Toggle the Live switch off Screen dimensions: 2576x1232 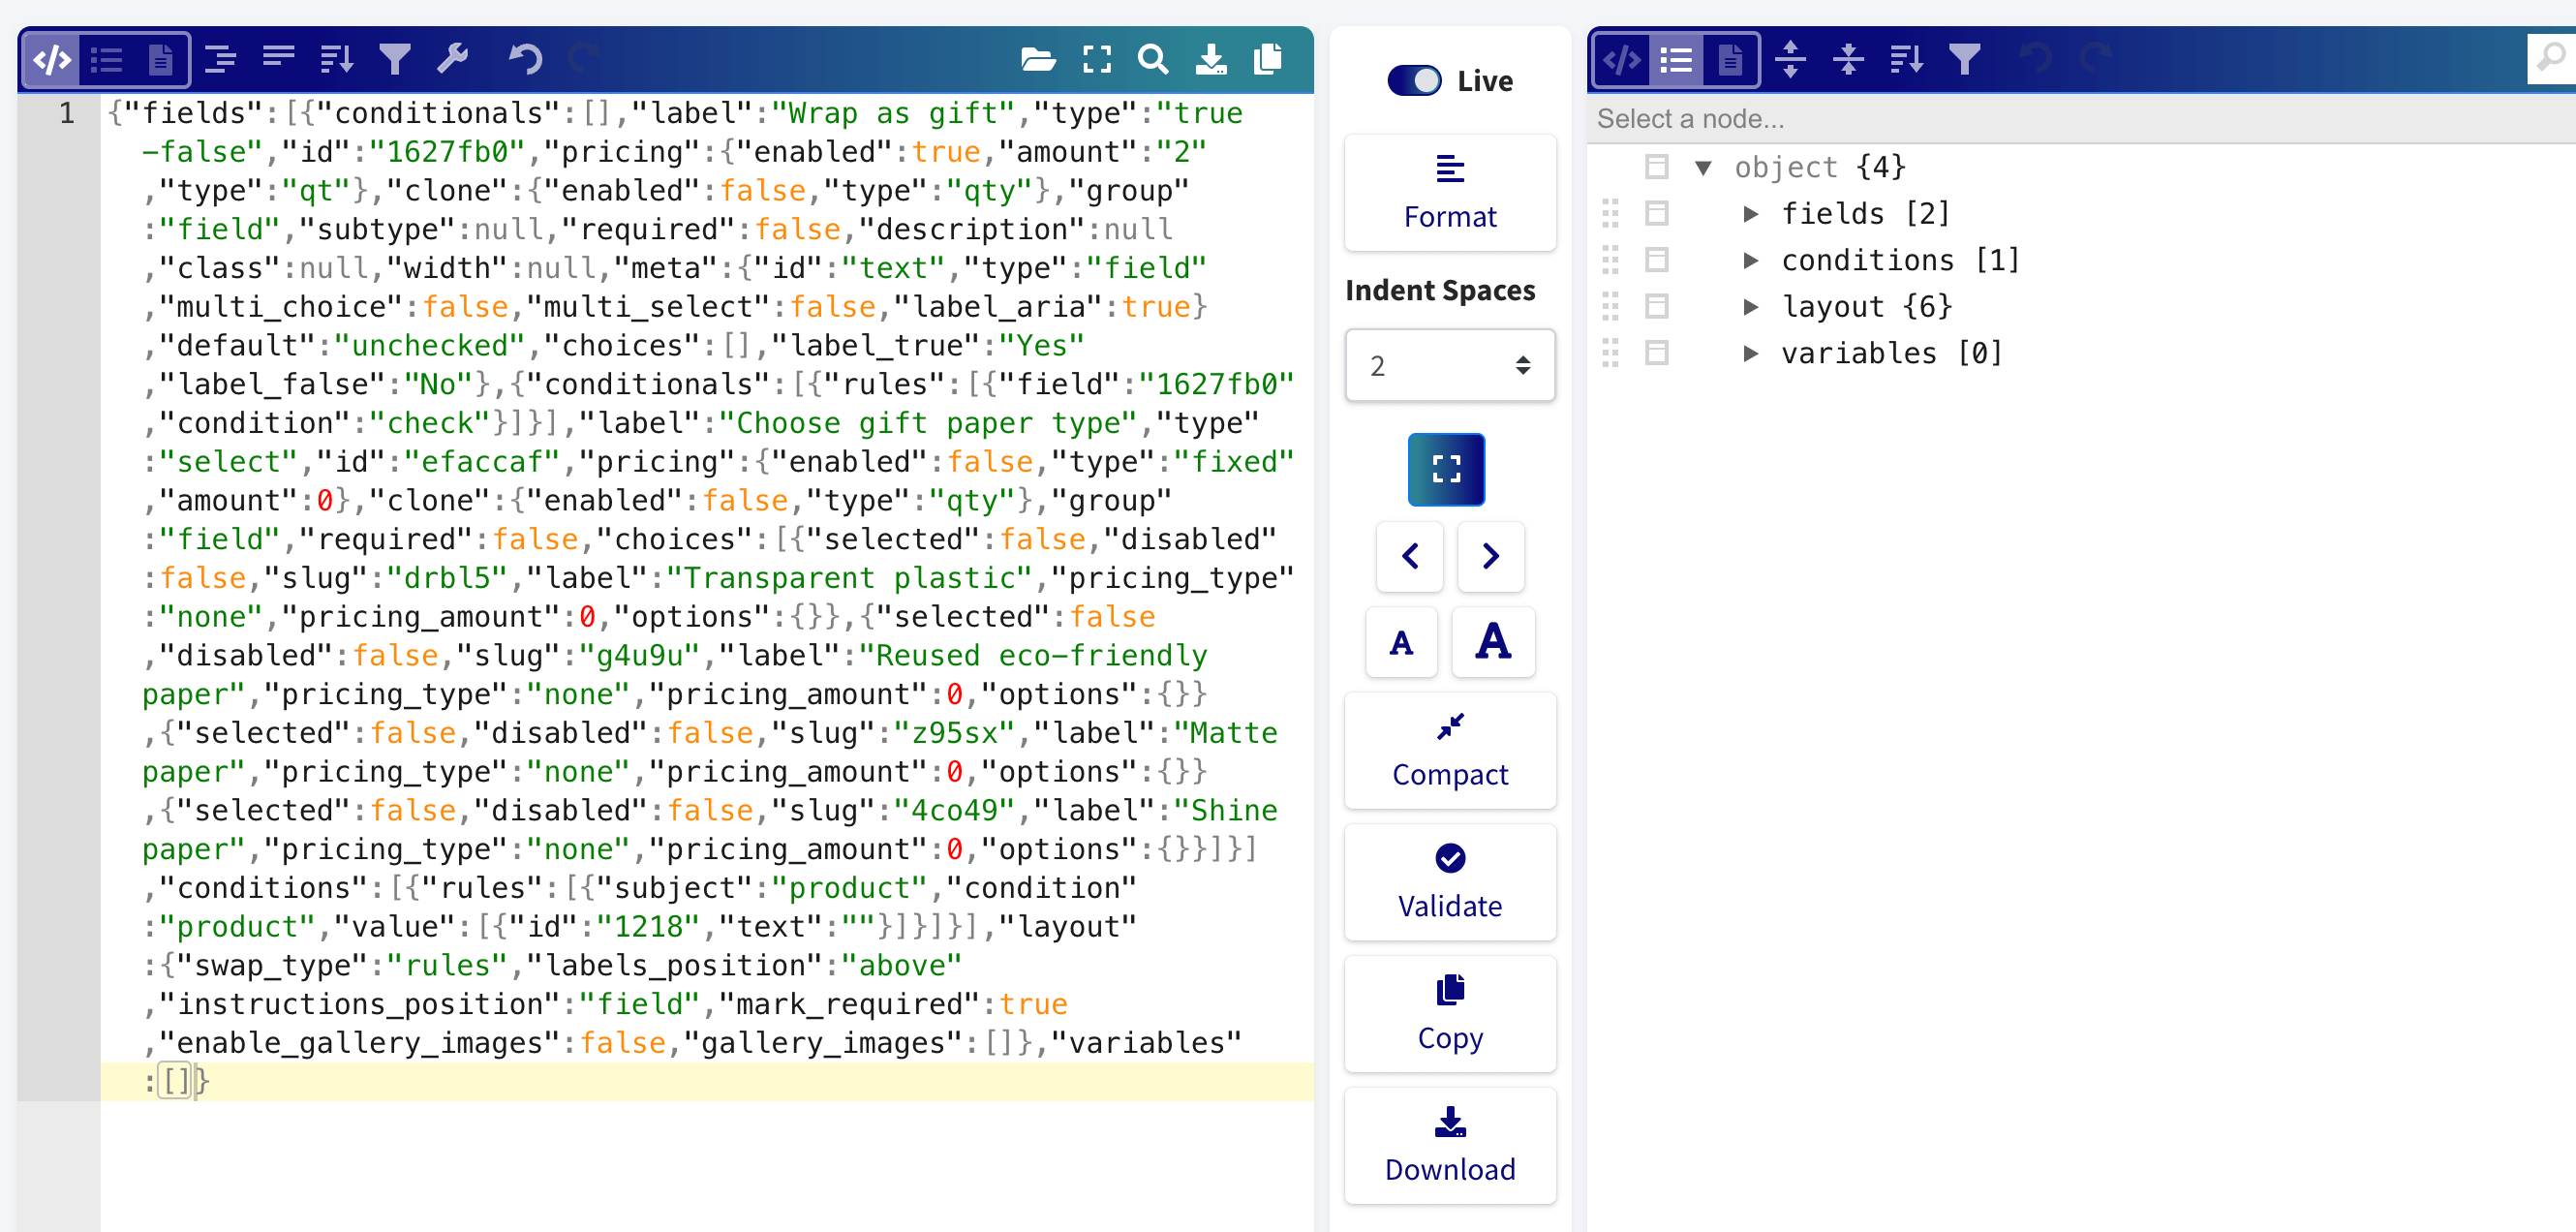pos(1414,81)
